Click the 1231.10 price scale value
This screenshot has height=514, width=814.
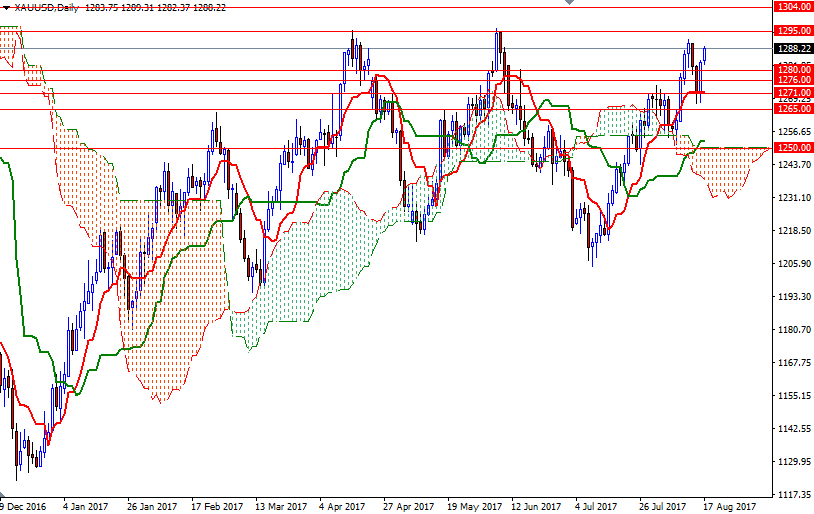(793, 198)
